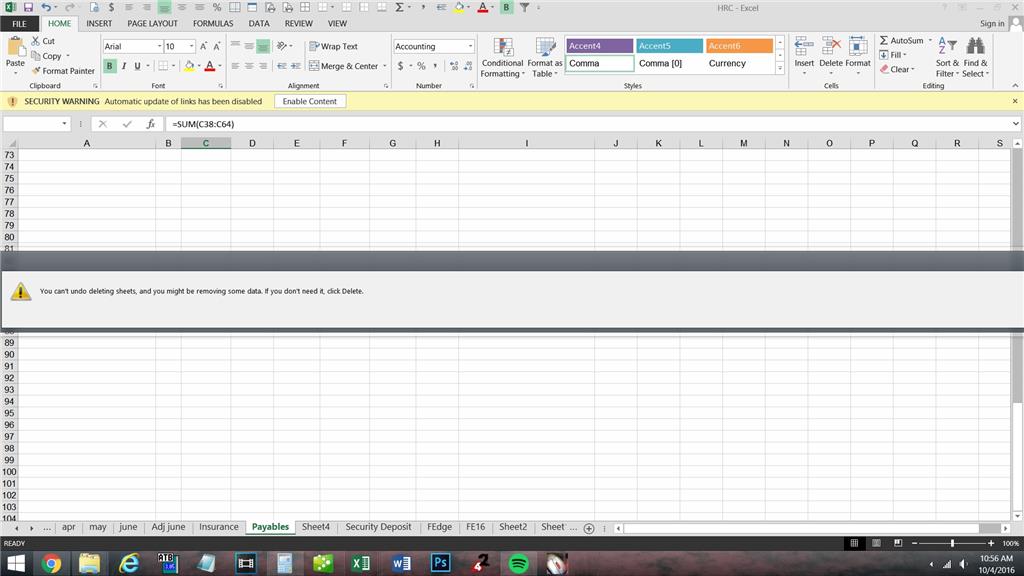This screenshot has height=576, width=1024.
Task: Cut the selected cells
Action: pyautogui.click(x=43, y=40)
